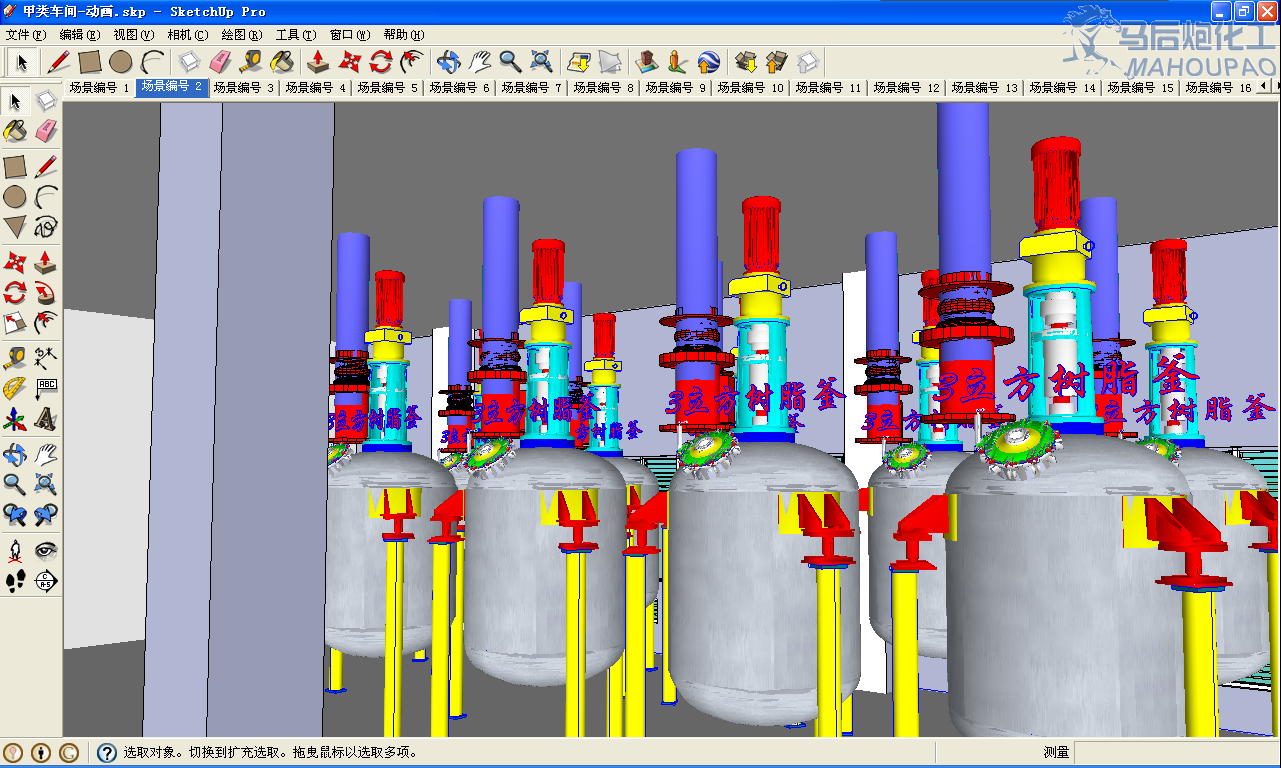Pick the Dimension tool in left toolbar
Screen dimensions: 1281x768
[46, 358]
